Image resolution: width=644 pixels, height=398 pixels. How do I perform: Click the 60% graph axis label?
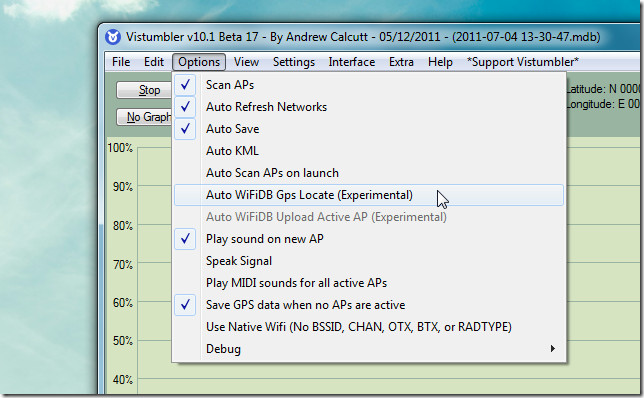(x=122, y=303)
